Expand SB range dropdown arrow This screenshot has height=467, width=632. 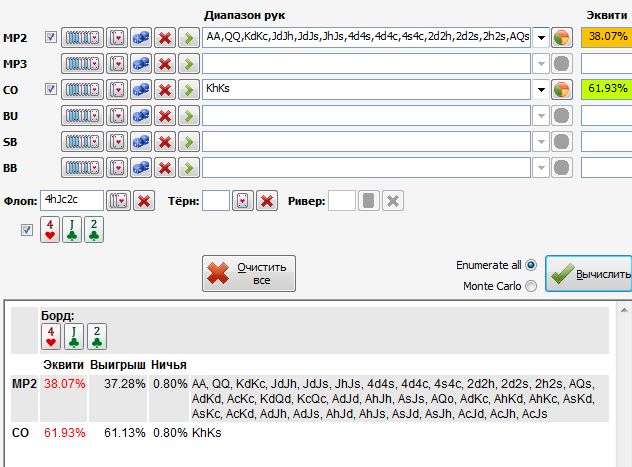(x=541, y=142)
